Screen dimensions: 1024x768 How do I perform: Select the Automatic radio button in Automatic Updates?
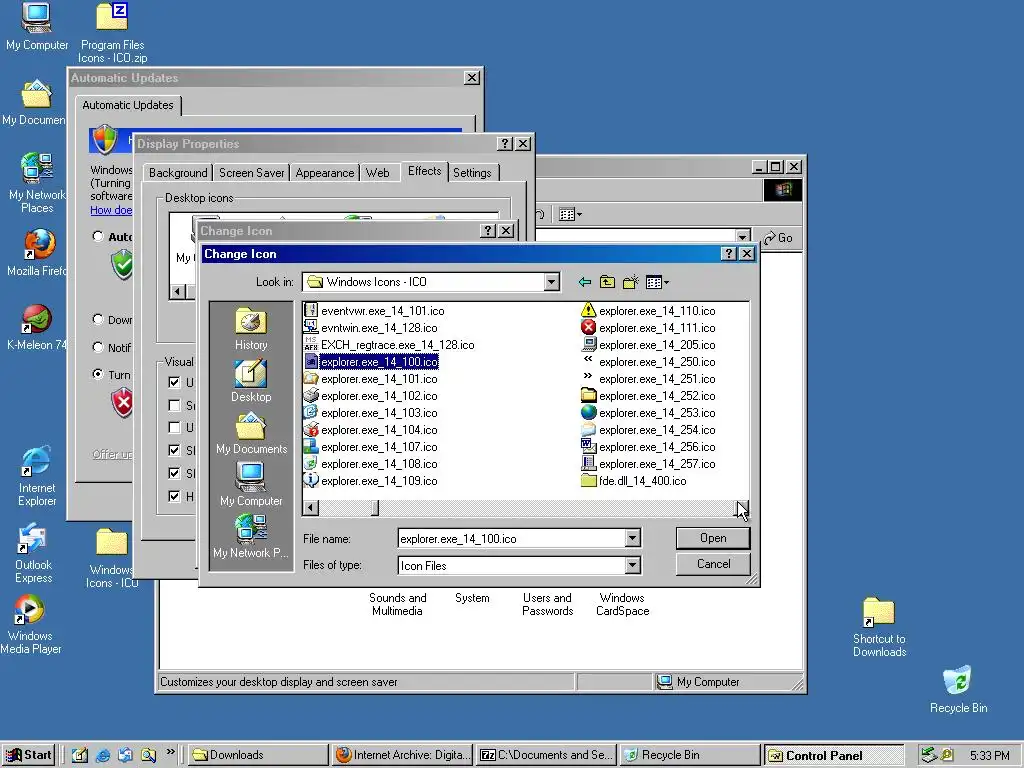98,236
